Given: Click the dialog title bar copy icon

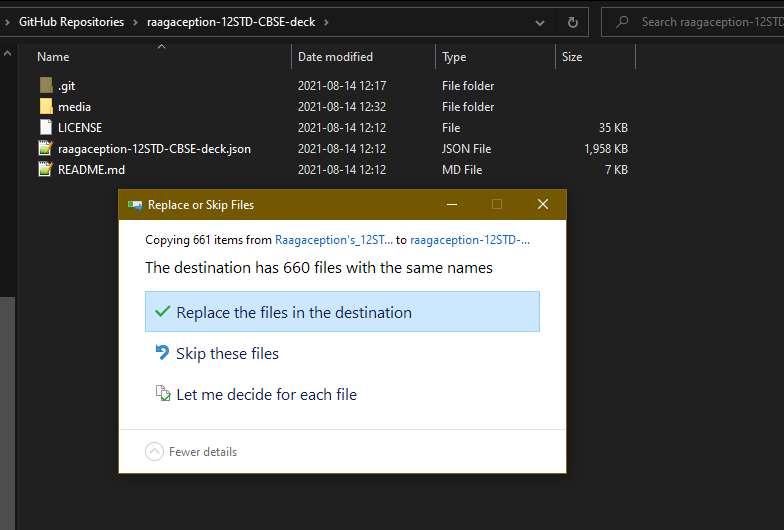Looking at the screenshot, I should [135, 205].
